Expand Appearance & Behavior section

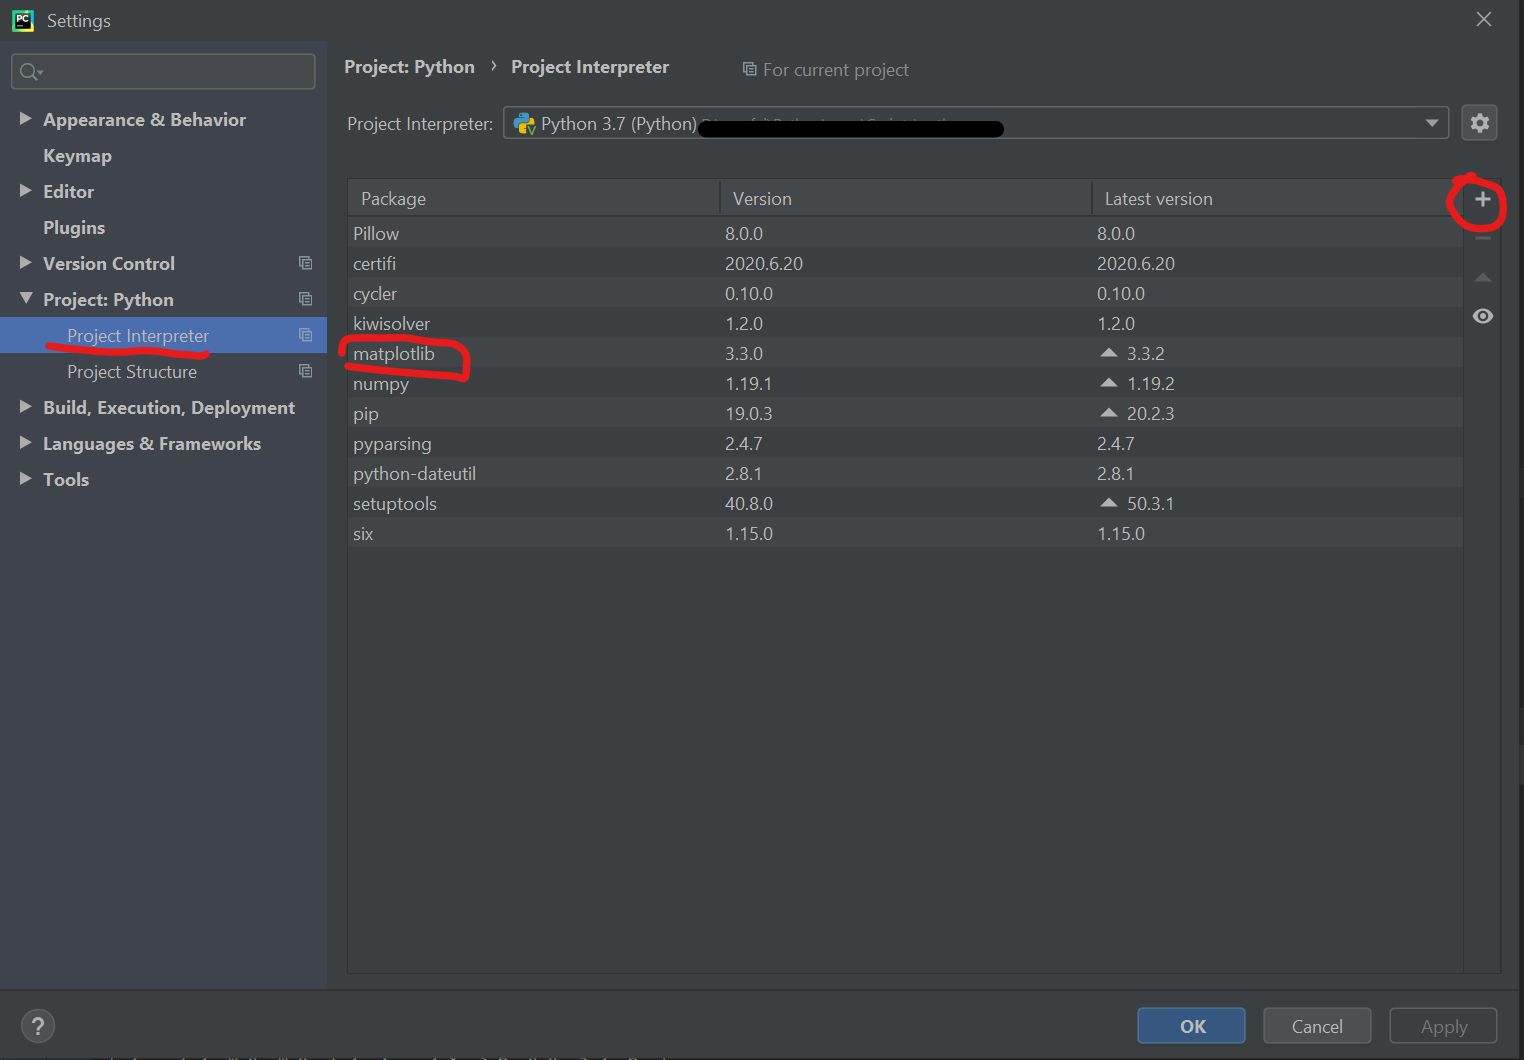(25, 118)
